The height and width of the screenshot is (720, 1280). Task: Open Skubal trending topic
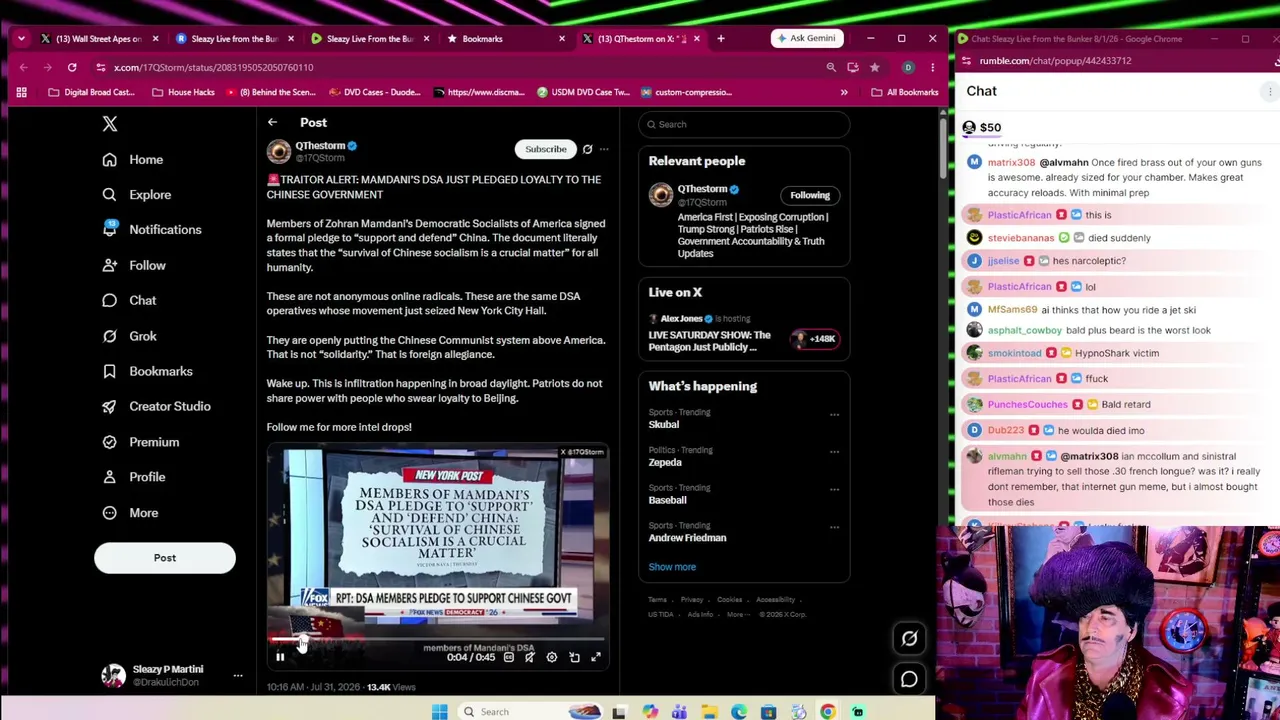(664, 425)
